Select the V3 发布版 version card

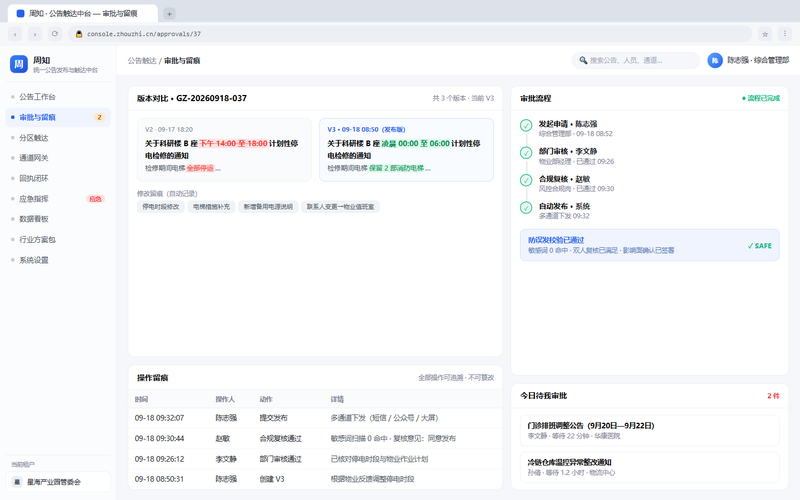click(x=406, y=149)
